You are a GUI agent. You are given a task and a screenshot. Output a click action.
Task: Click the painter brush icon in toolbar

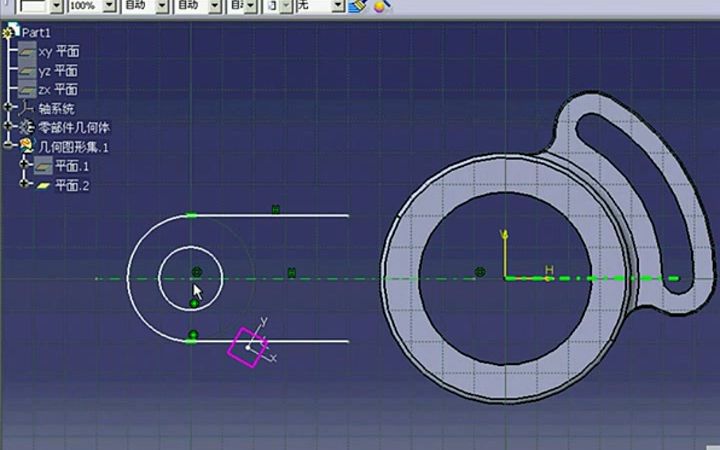click(x=358, y=6)
